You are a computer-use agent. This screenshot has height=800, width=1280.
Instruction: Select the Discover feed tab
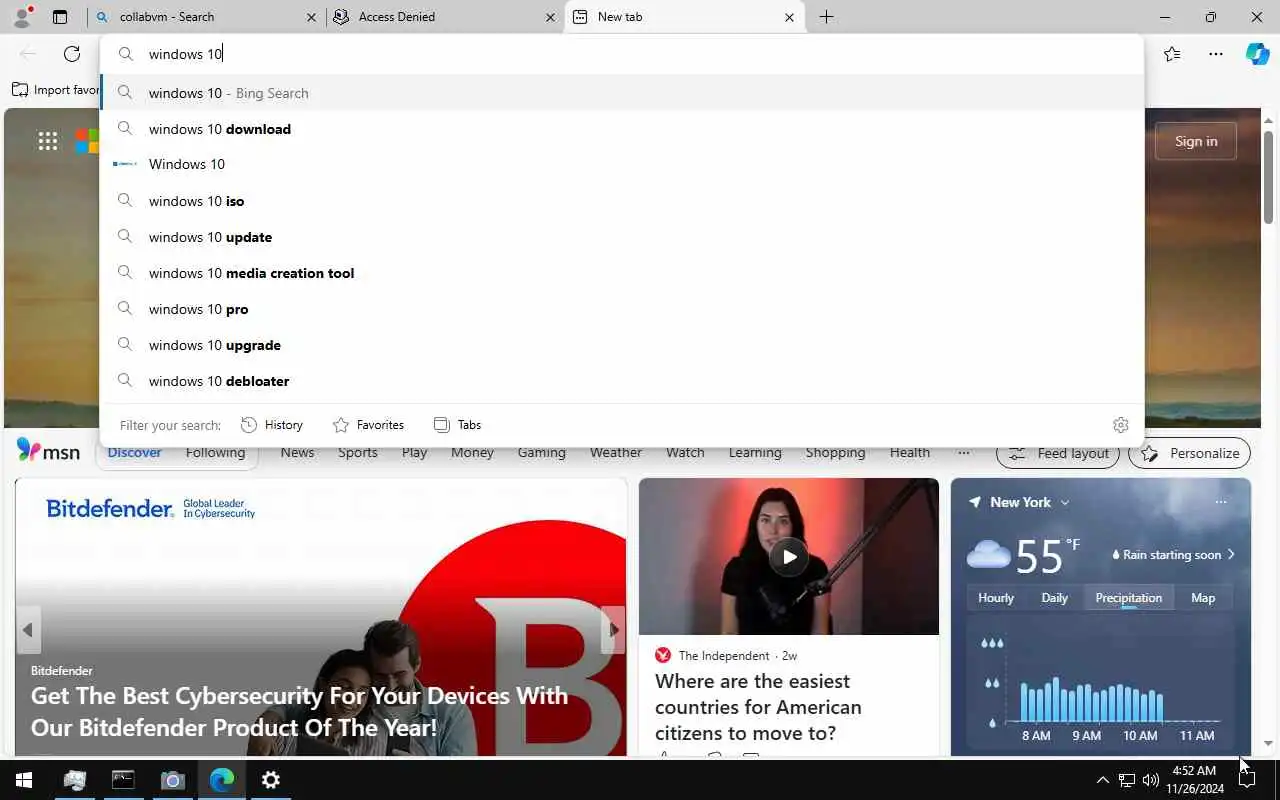(134, 453)
